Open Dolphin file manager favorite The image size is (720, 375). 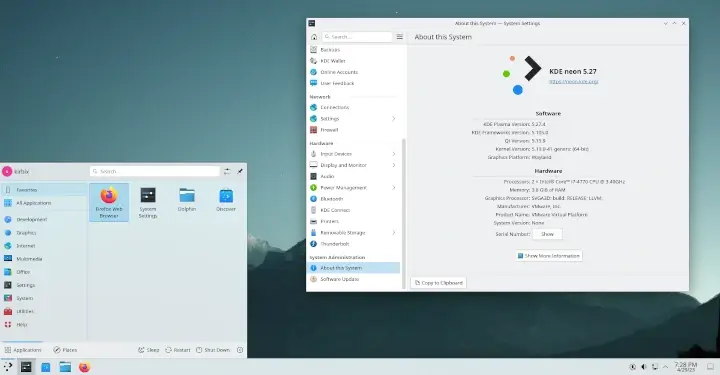(x=187, y=200)
